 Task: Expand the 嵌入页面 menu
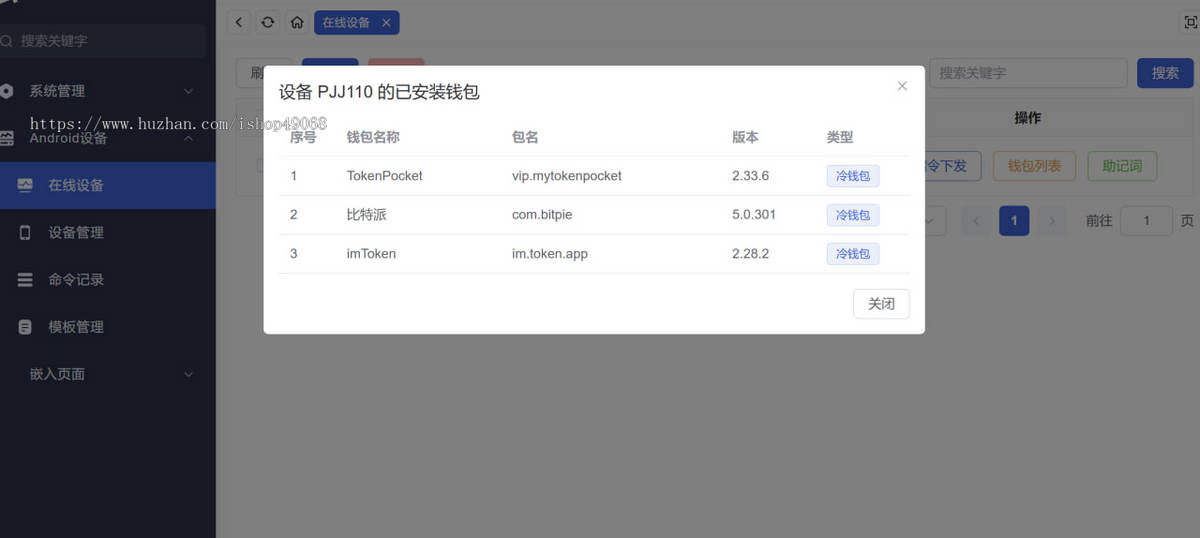pyautogui.click(x=108, y=374)
